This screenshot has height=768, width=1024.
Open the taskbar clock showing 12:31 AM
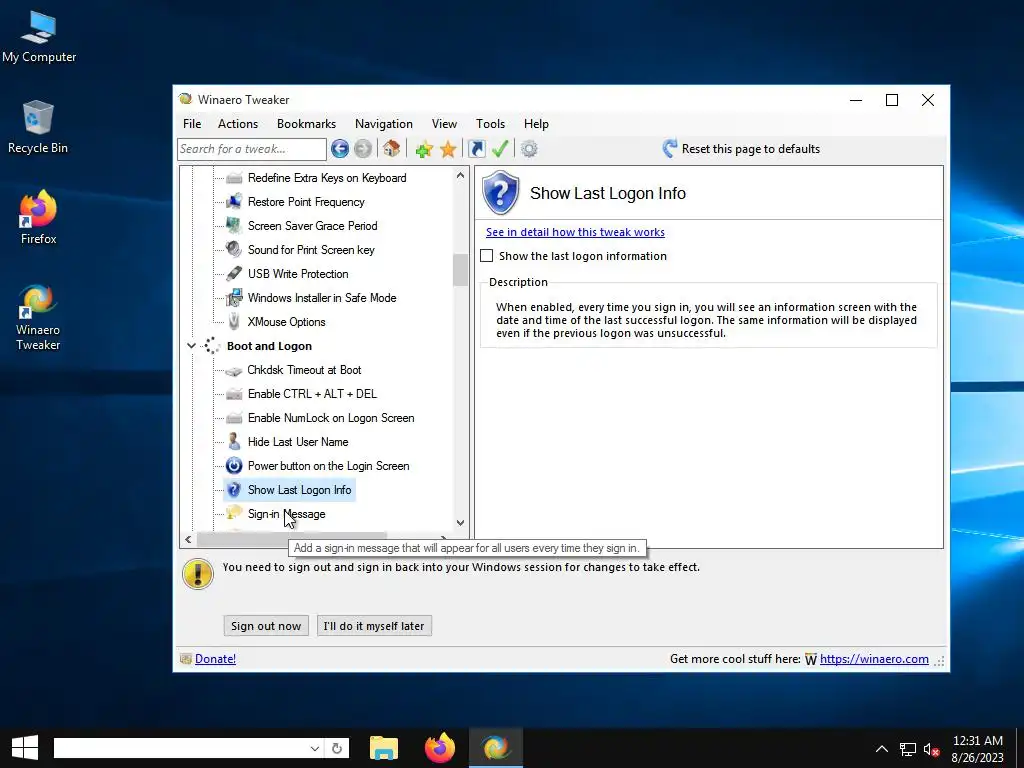click(x=977, y=748)
